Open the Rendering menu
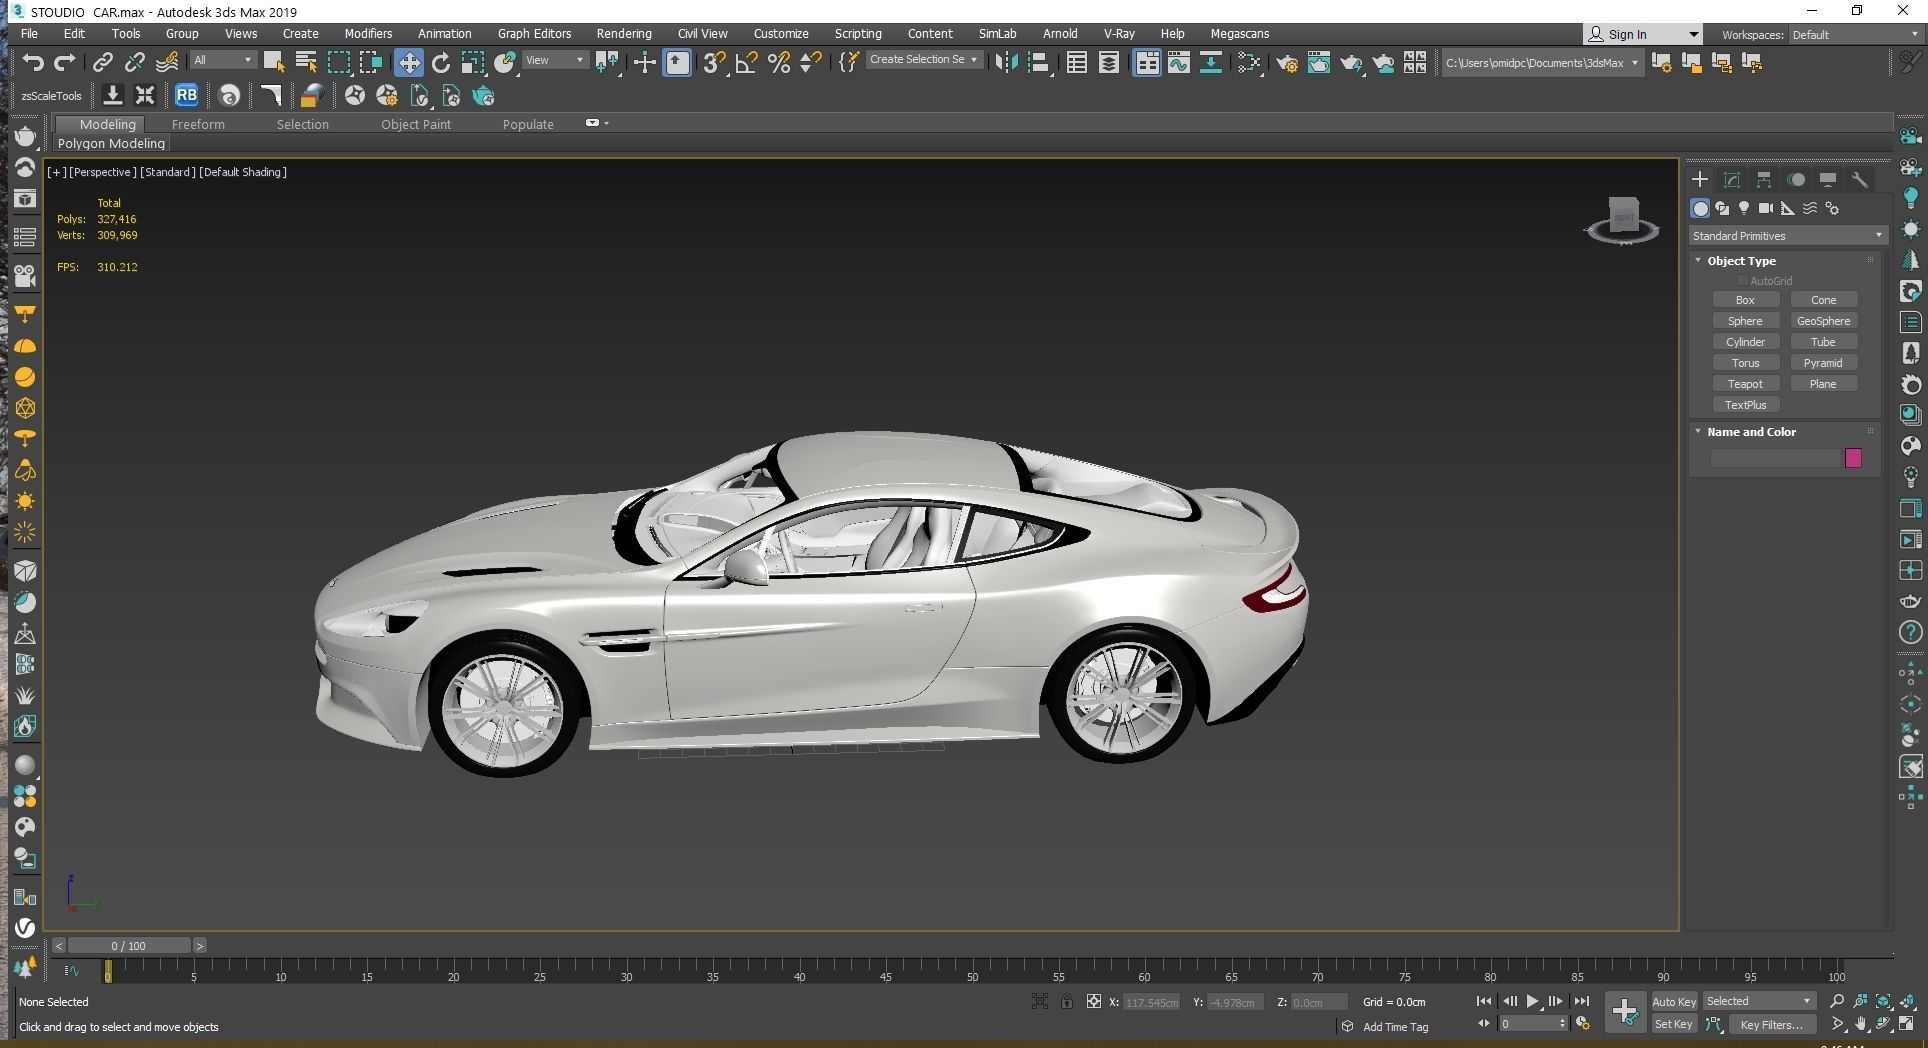Image resolution: width=1928 pixels, height=1048 pixels. pyautogui.click(x=624, y=34)
